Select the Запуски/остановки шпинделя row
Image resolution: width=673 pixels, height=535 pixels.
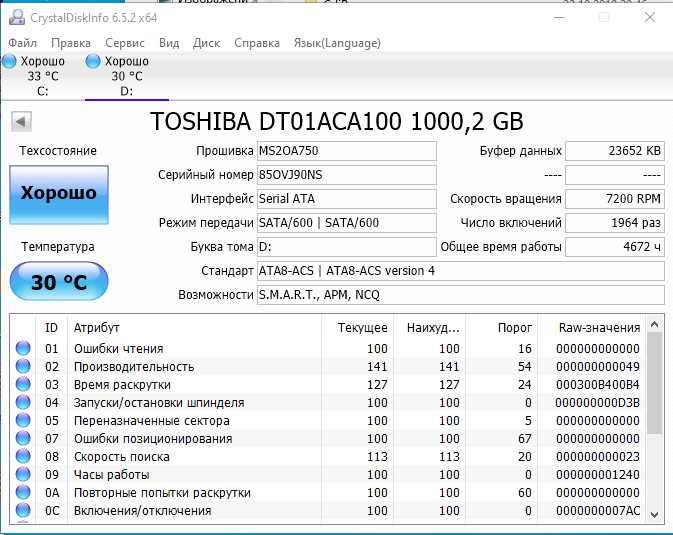click(x=328, y=402)
